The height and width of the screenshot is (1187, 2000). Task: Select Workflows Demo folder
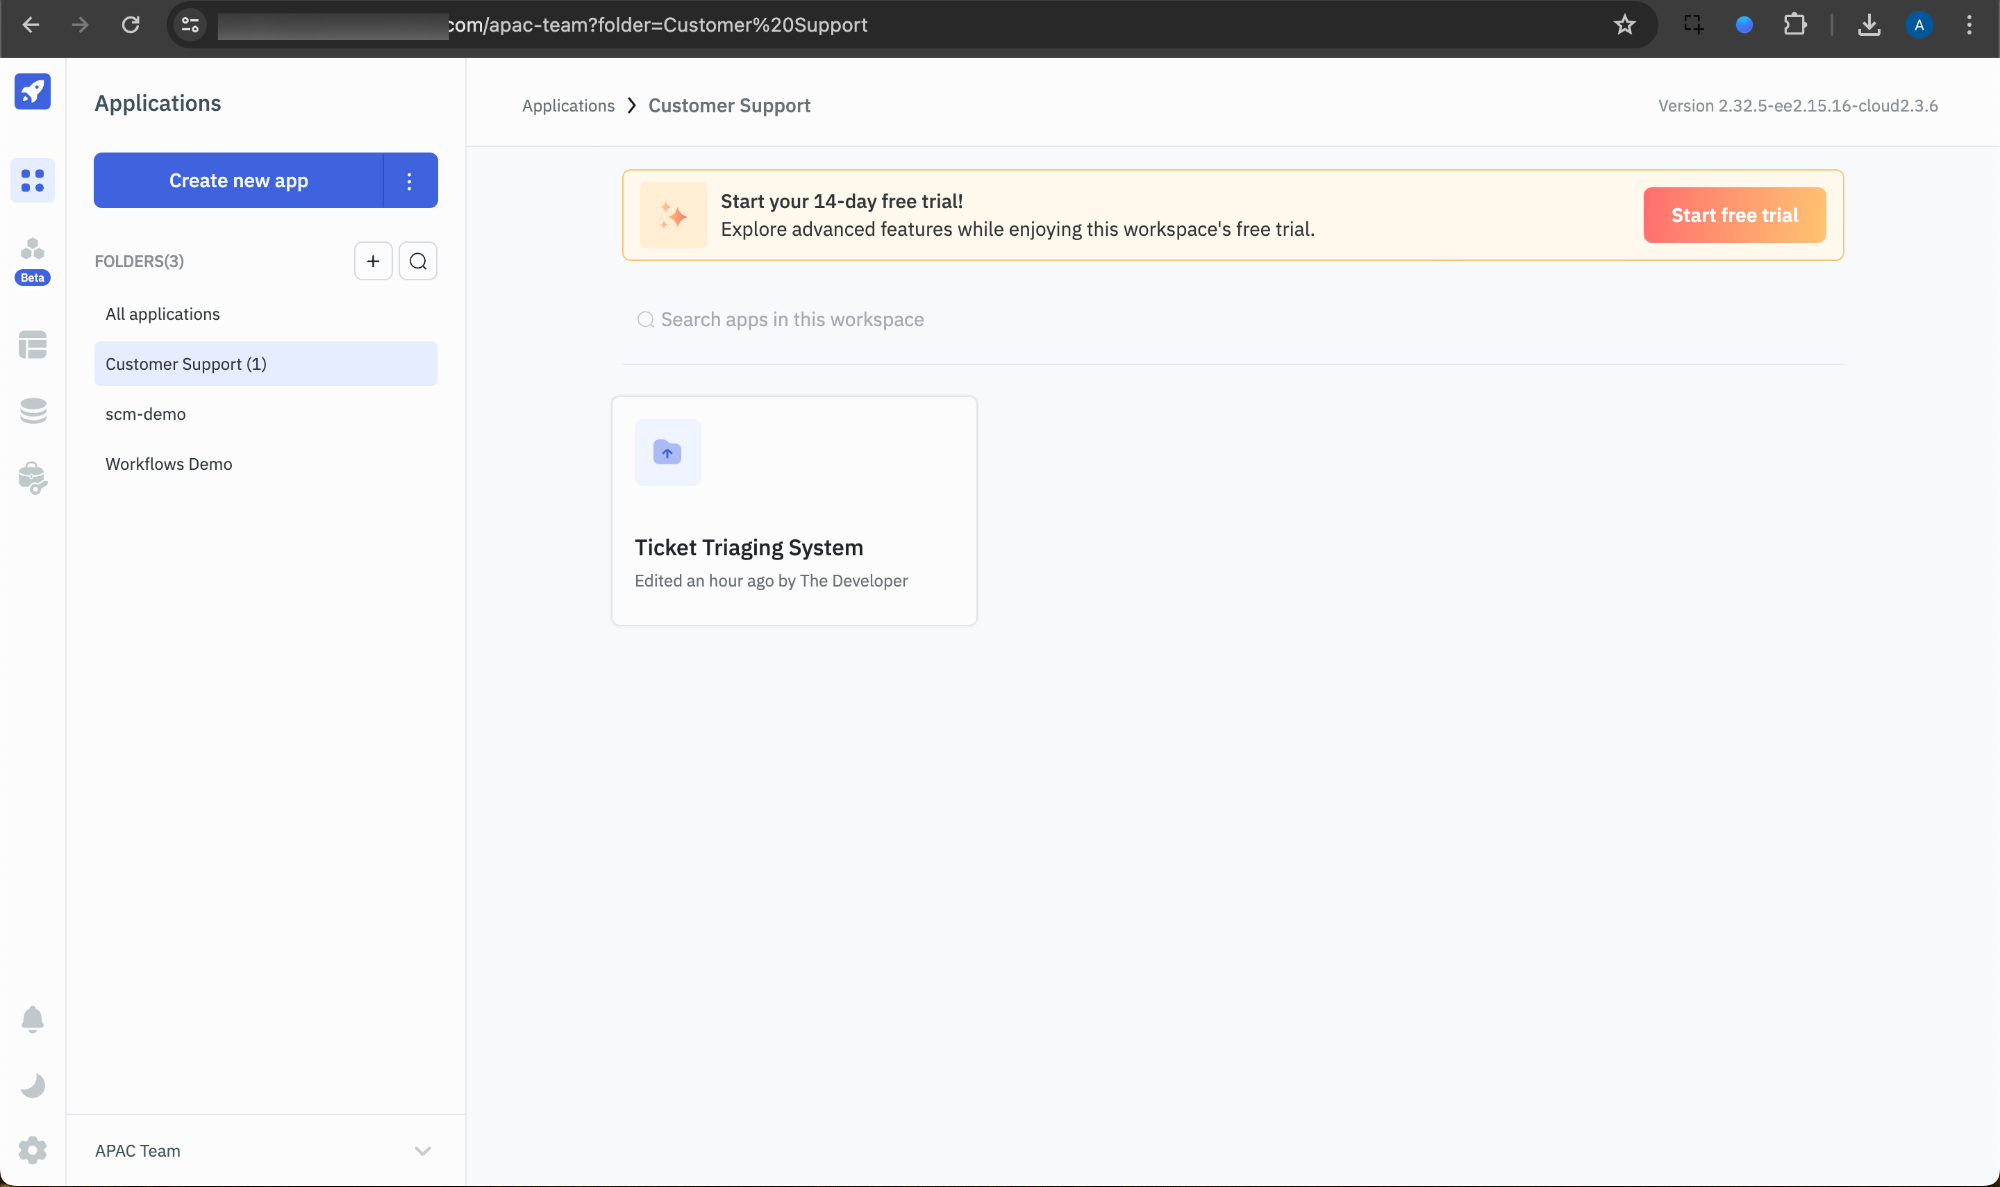click(266, 464)
